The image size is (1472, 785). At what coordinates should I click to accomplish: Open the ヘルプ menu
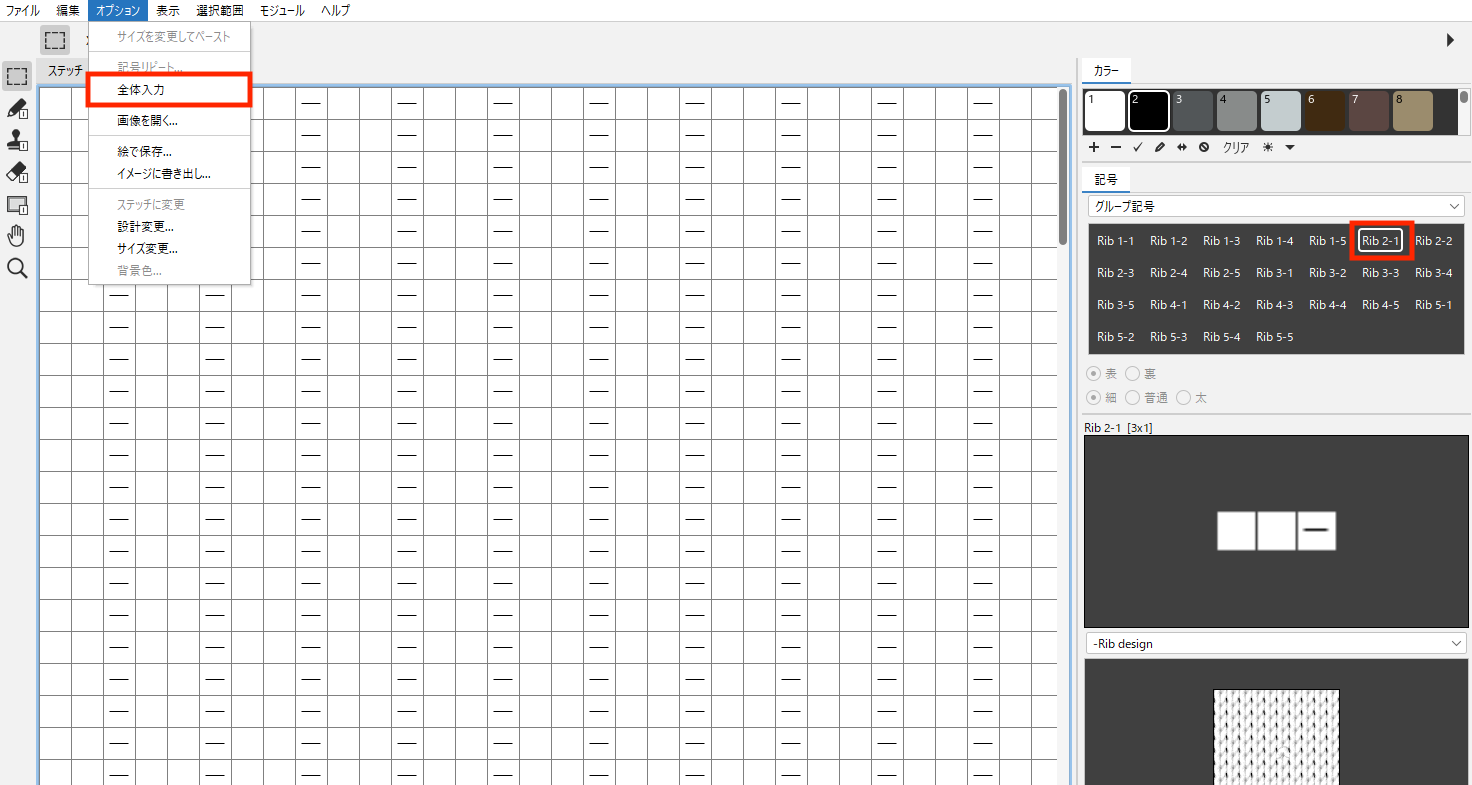(x=335, y=11)
